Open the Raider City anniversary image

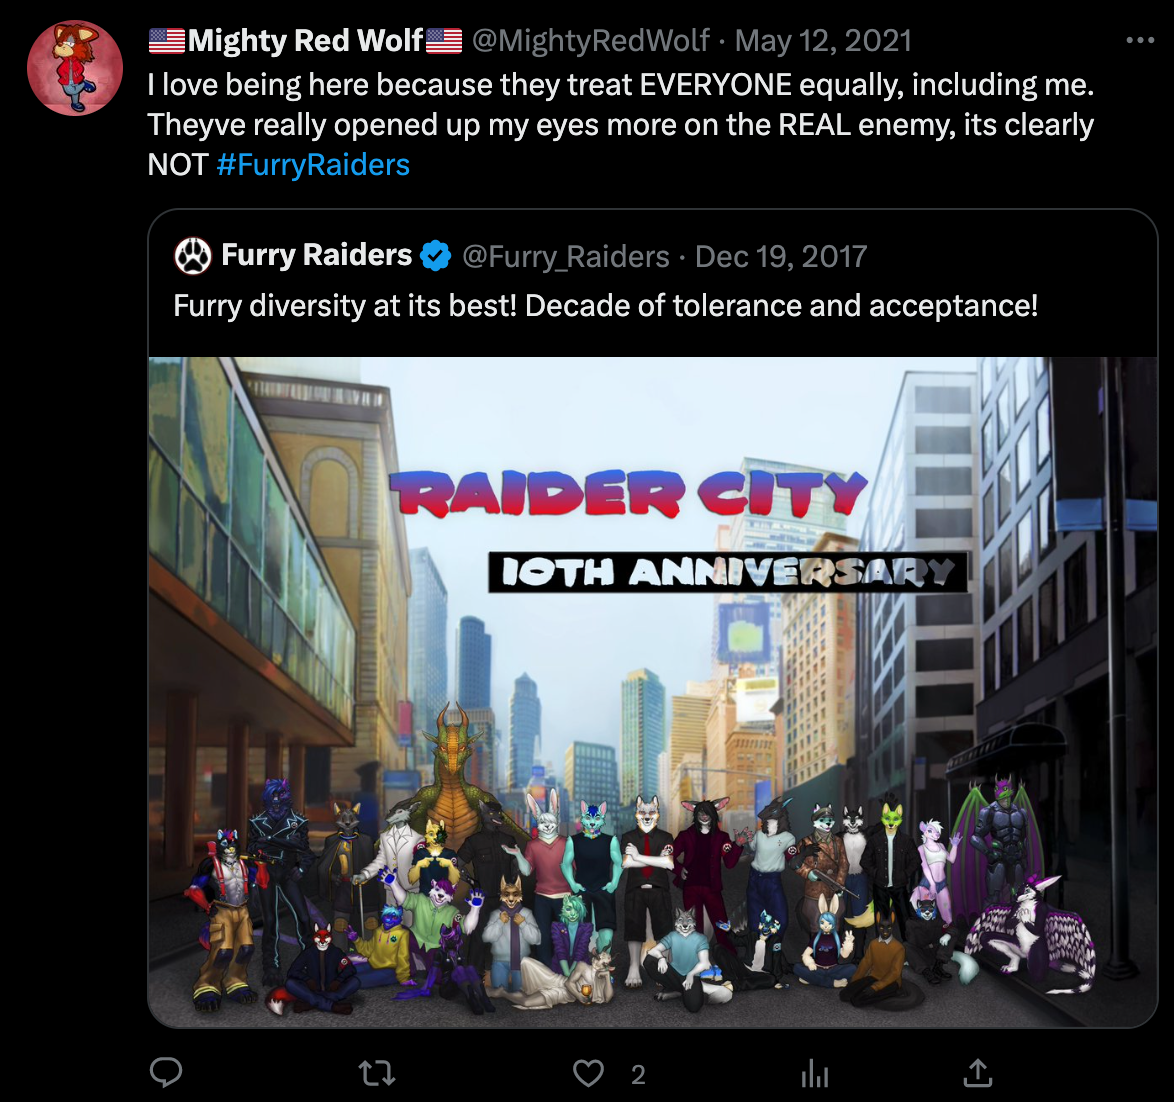point(653,692)
